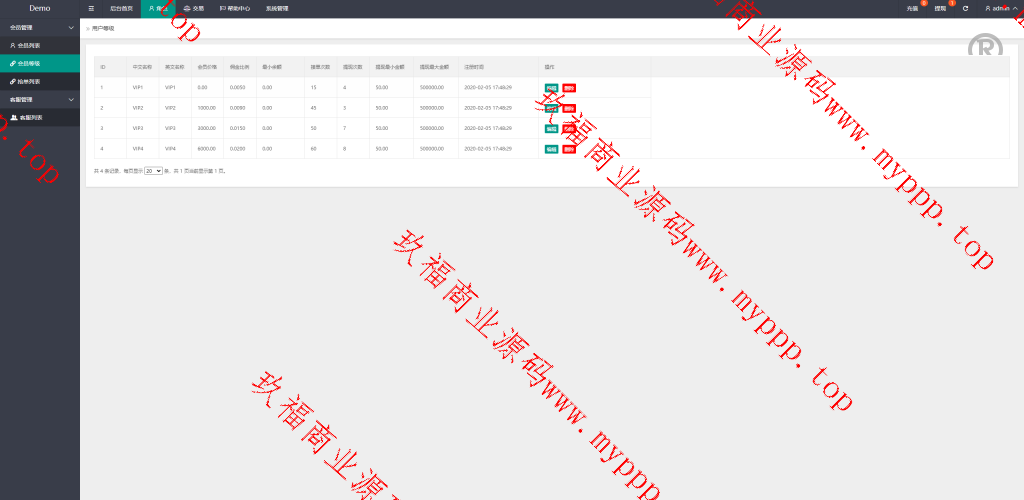Click the refresh icon in top bar
Image resolution: width=1024 pixels, height=500 pixels.
click(965, 8)
